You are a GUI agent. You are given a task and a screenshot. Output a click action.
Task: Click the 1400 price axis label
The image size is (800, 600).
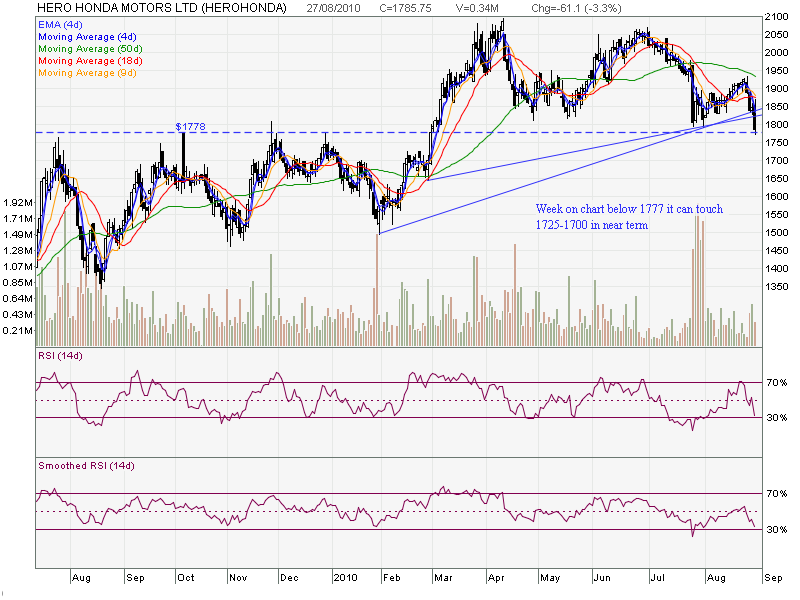point(777,268)
